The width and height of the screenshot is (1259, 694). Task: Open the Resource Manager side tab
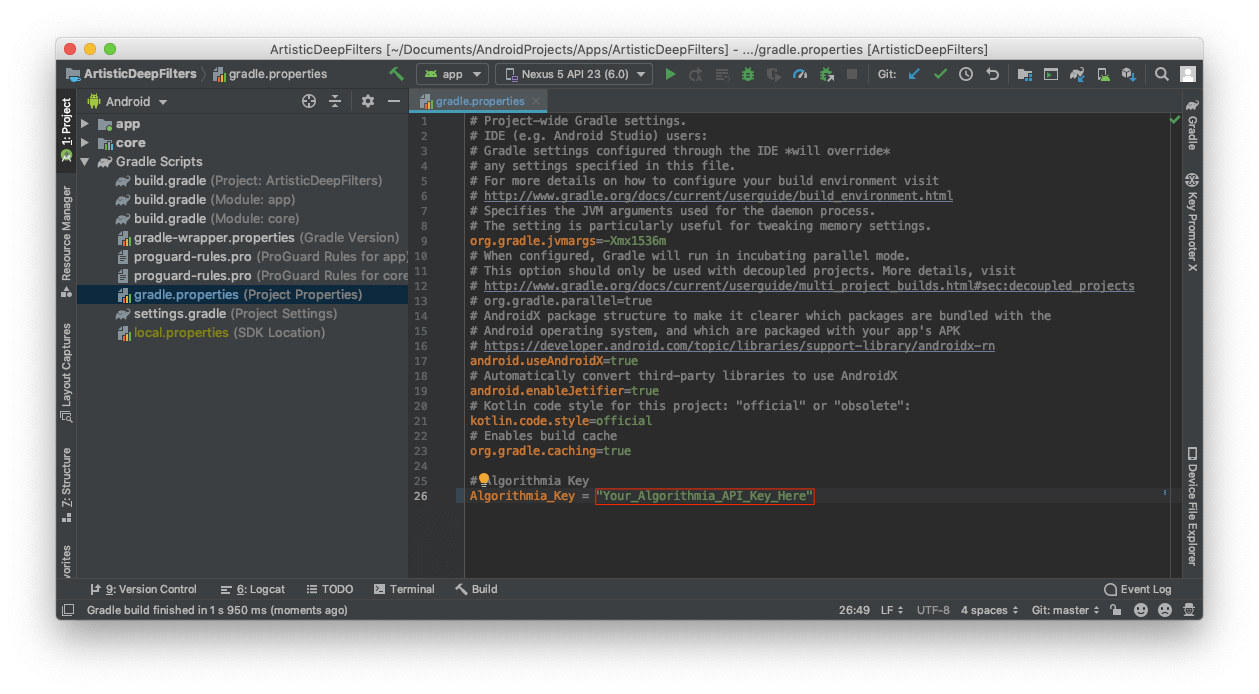67,240
